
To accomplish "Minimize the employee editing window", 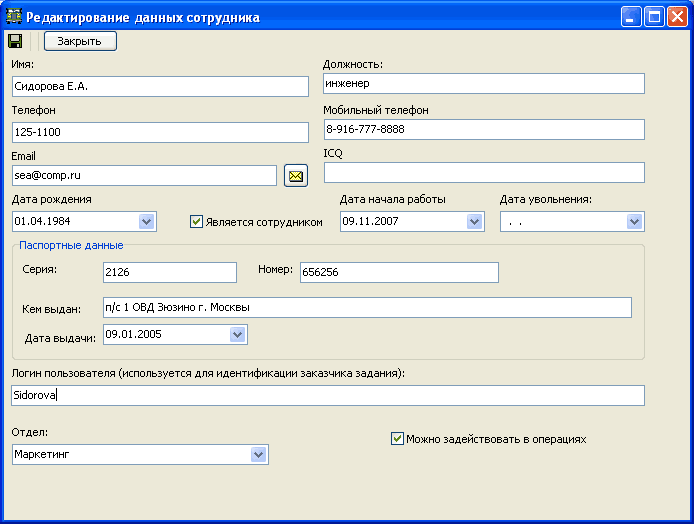I will (631, 17).
